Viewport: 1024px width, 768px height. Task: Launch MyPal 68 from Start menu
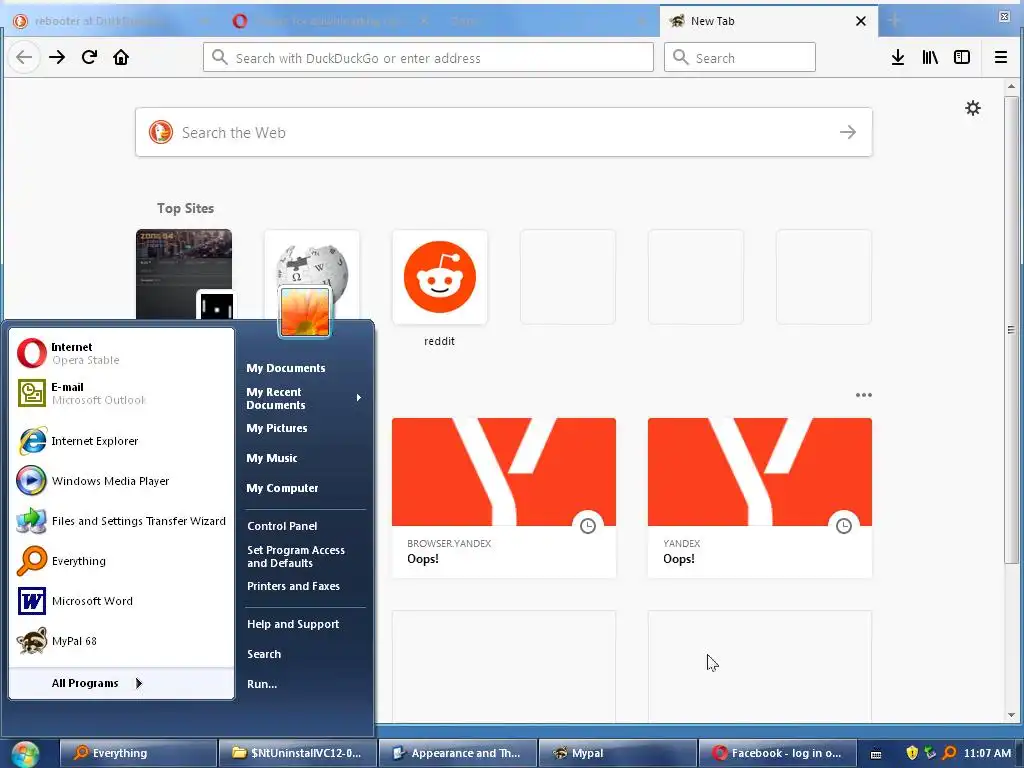point(121,641)
